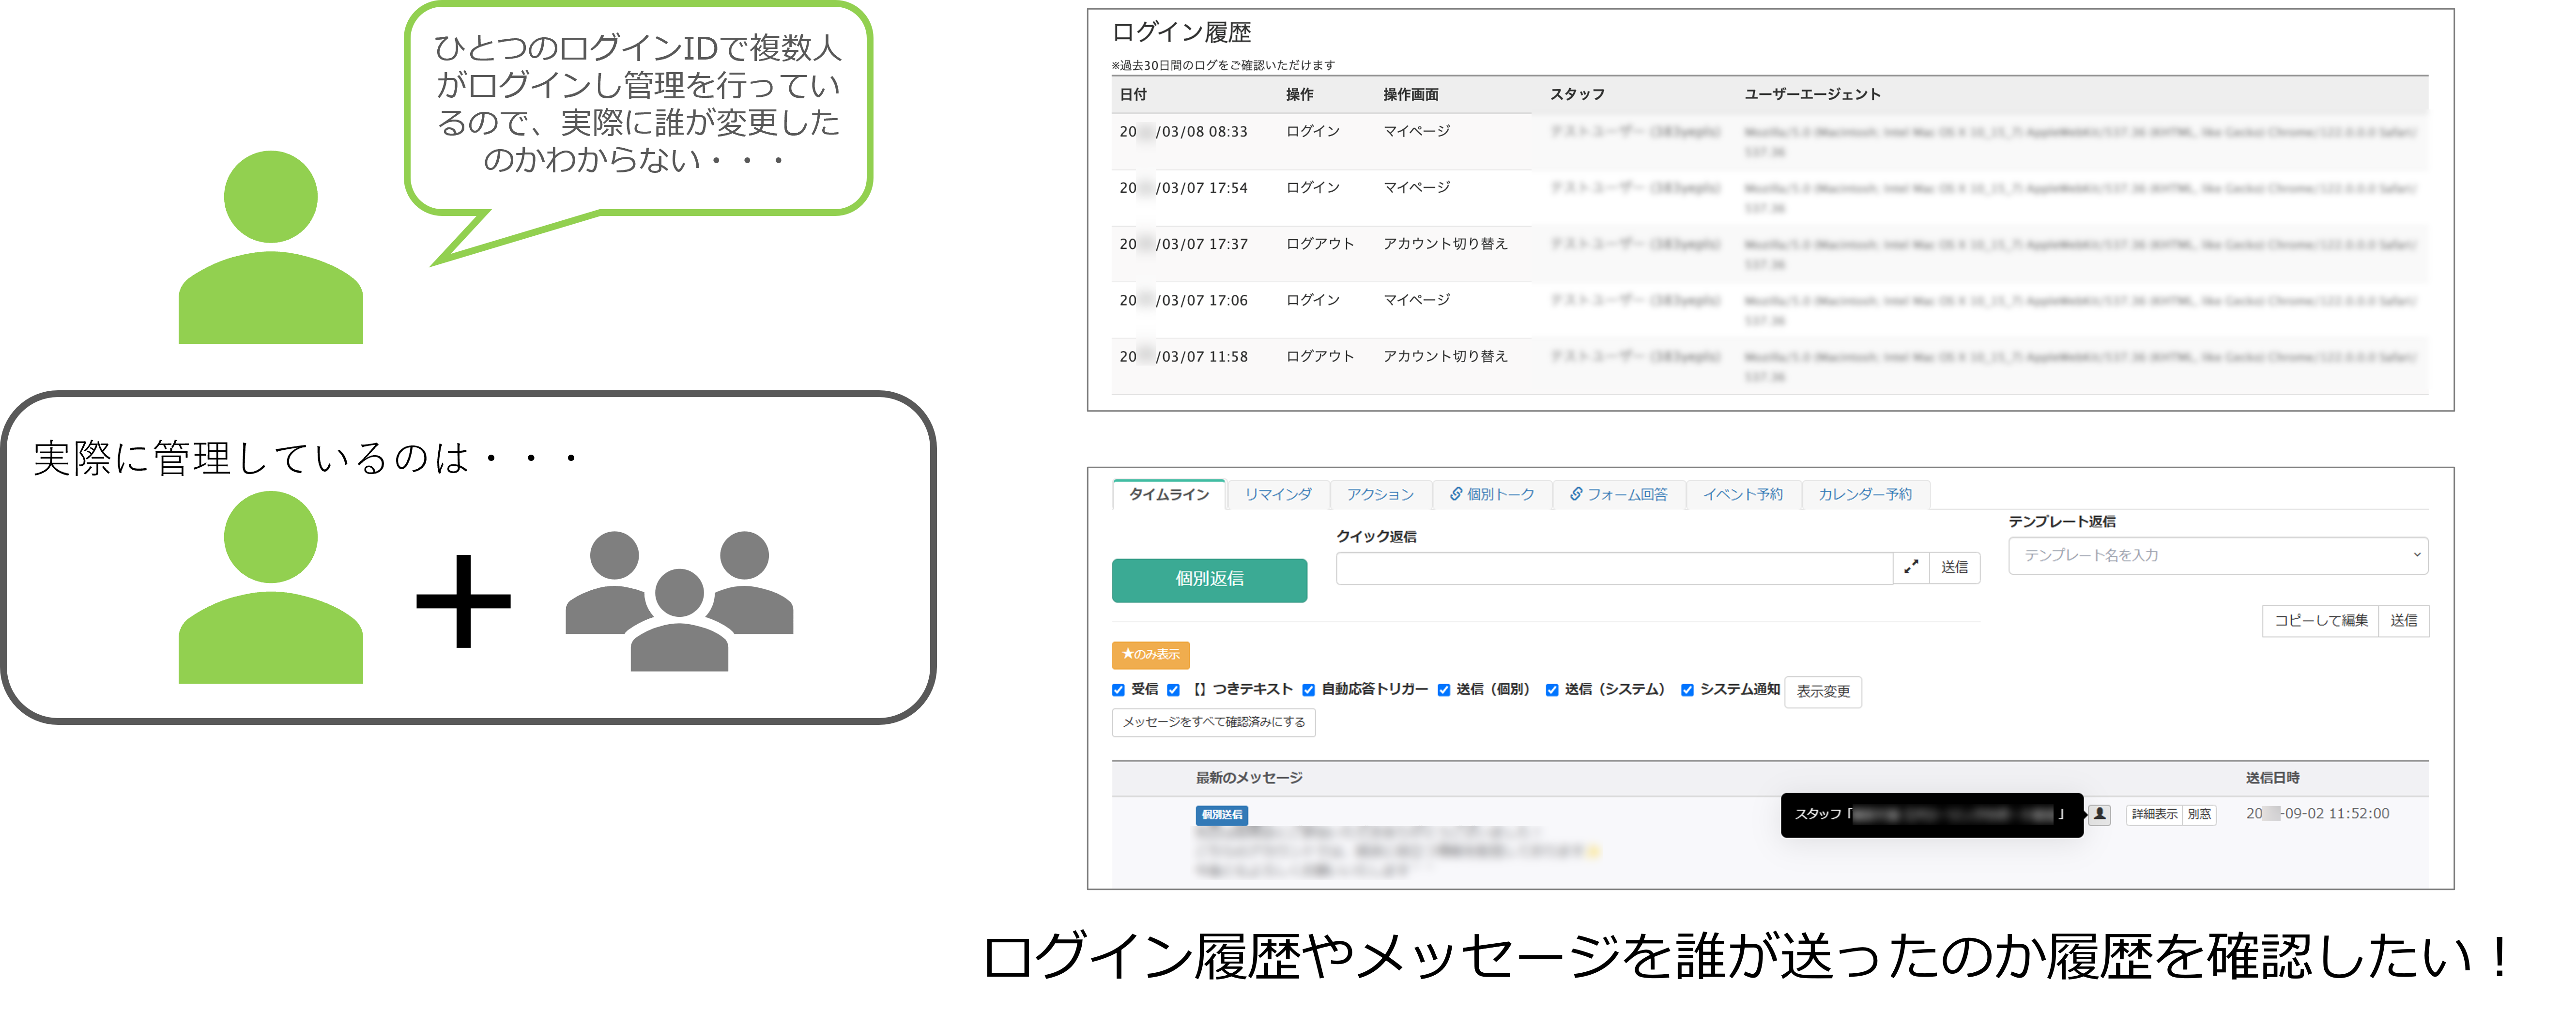Focus the クイック返信 text field
Screen dimensions: 2576x1027
point(1614,567)
